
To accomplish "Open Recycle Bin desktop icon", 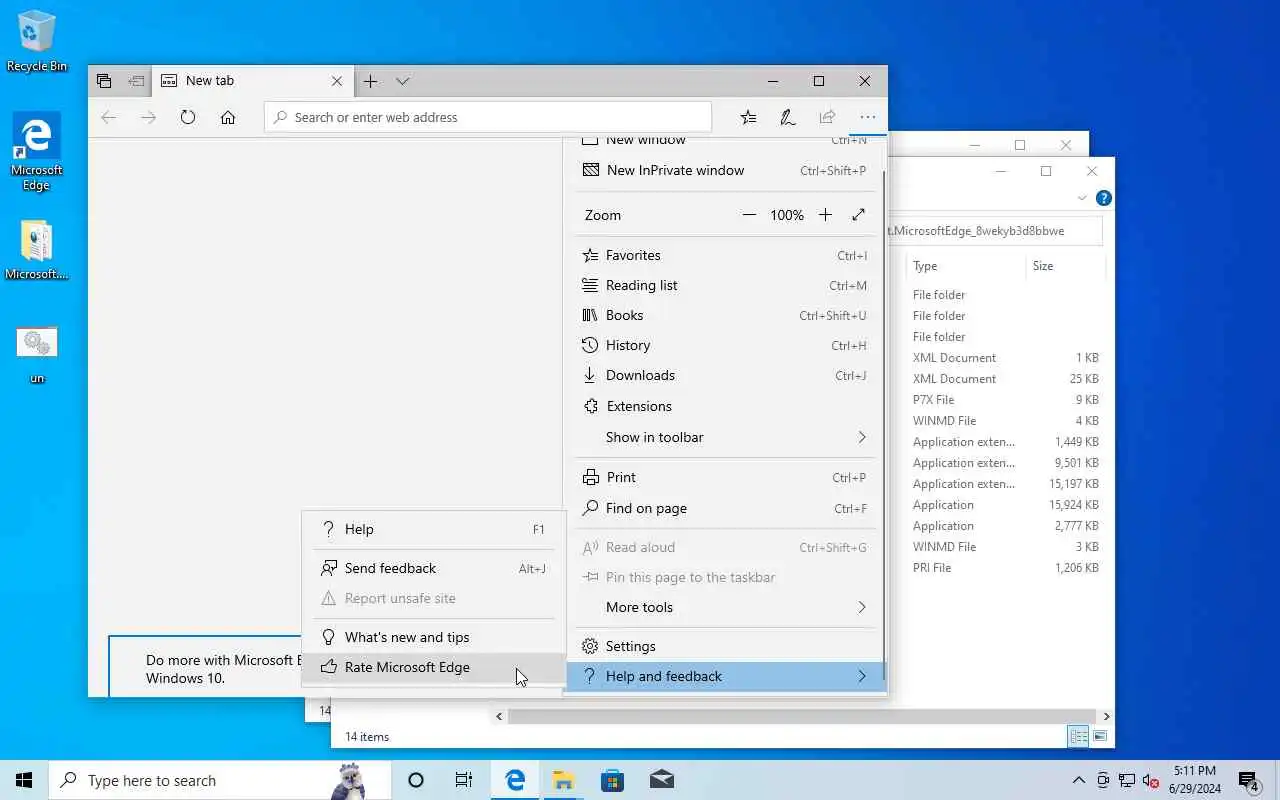I will point(37,41).
